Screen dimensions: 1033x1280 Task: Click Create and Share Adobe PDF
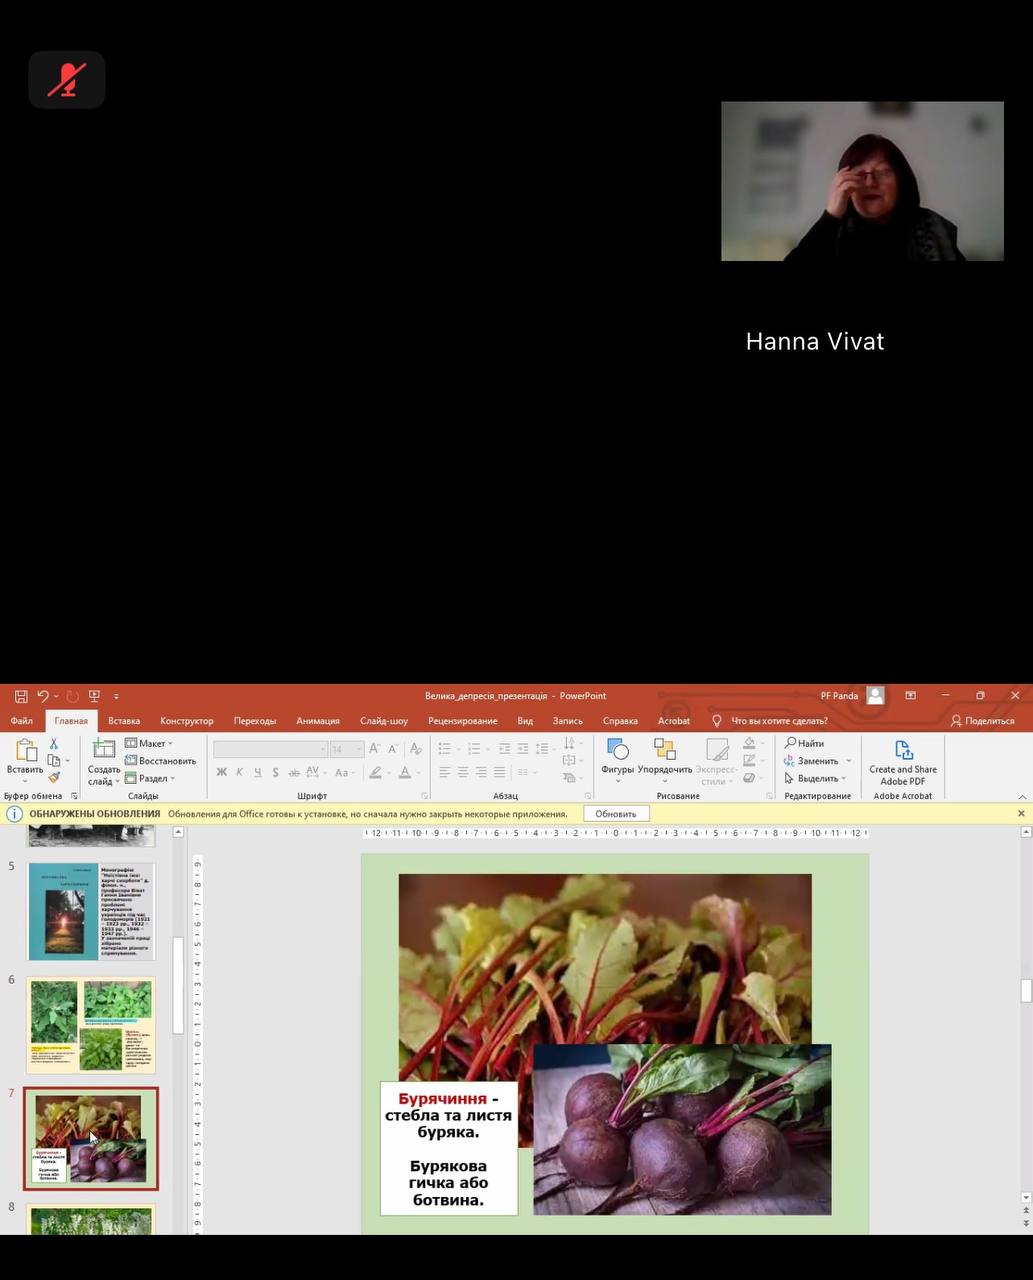click(x=902, y=762)
